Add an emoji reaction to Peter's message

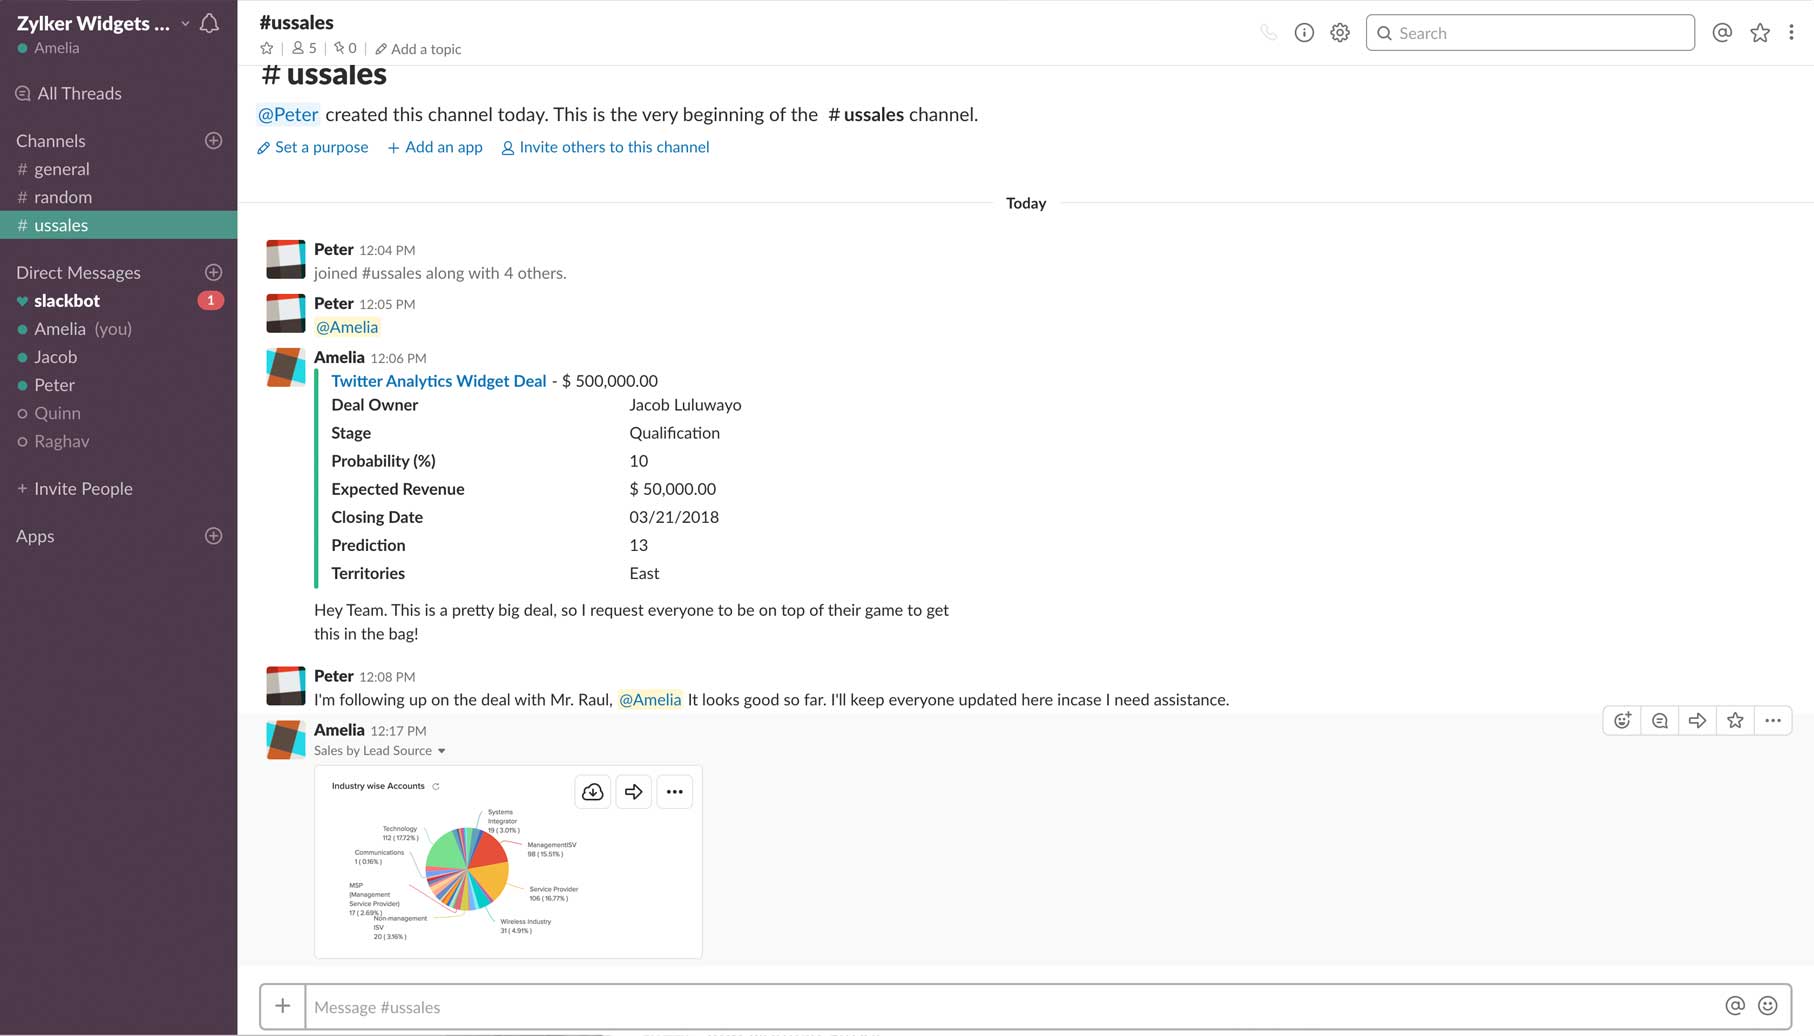pos(1622,720)
